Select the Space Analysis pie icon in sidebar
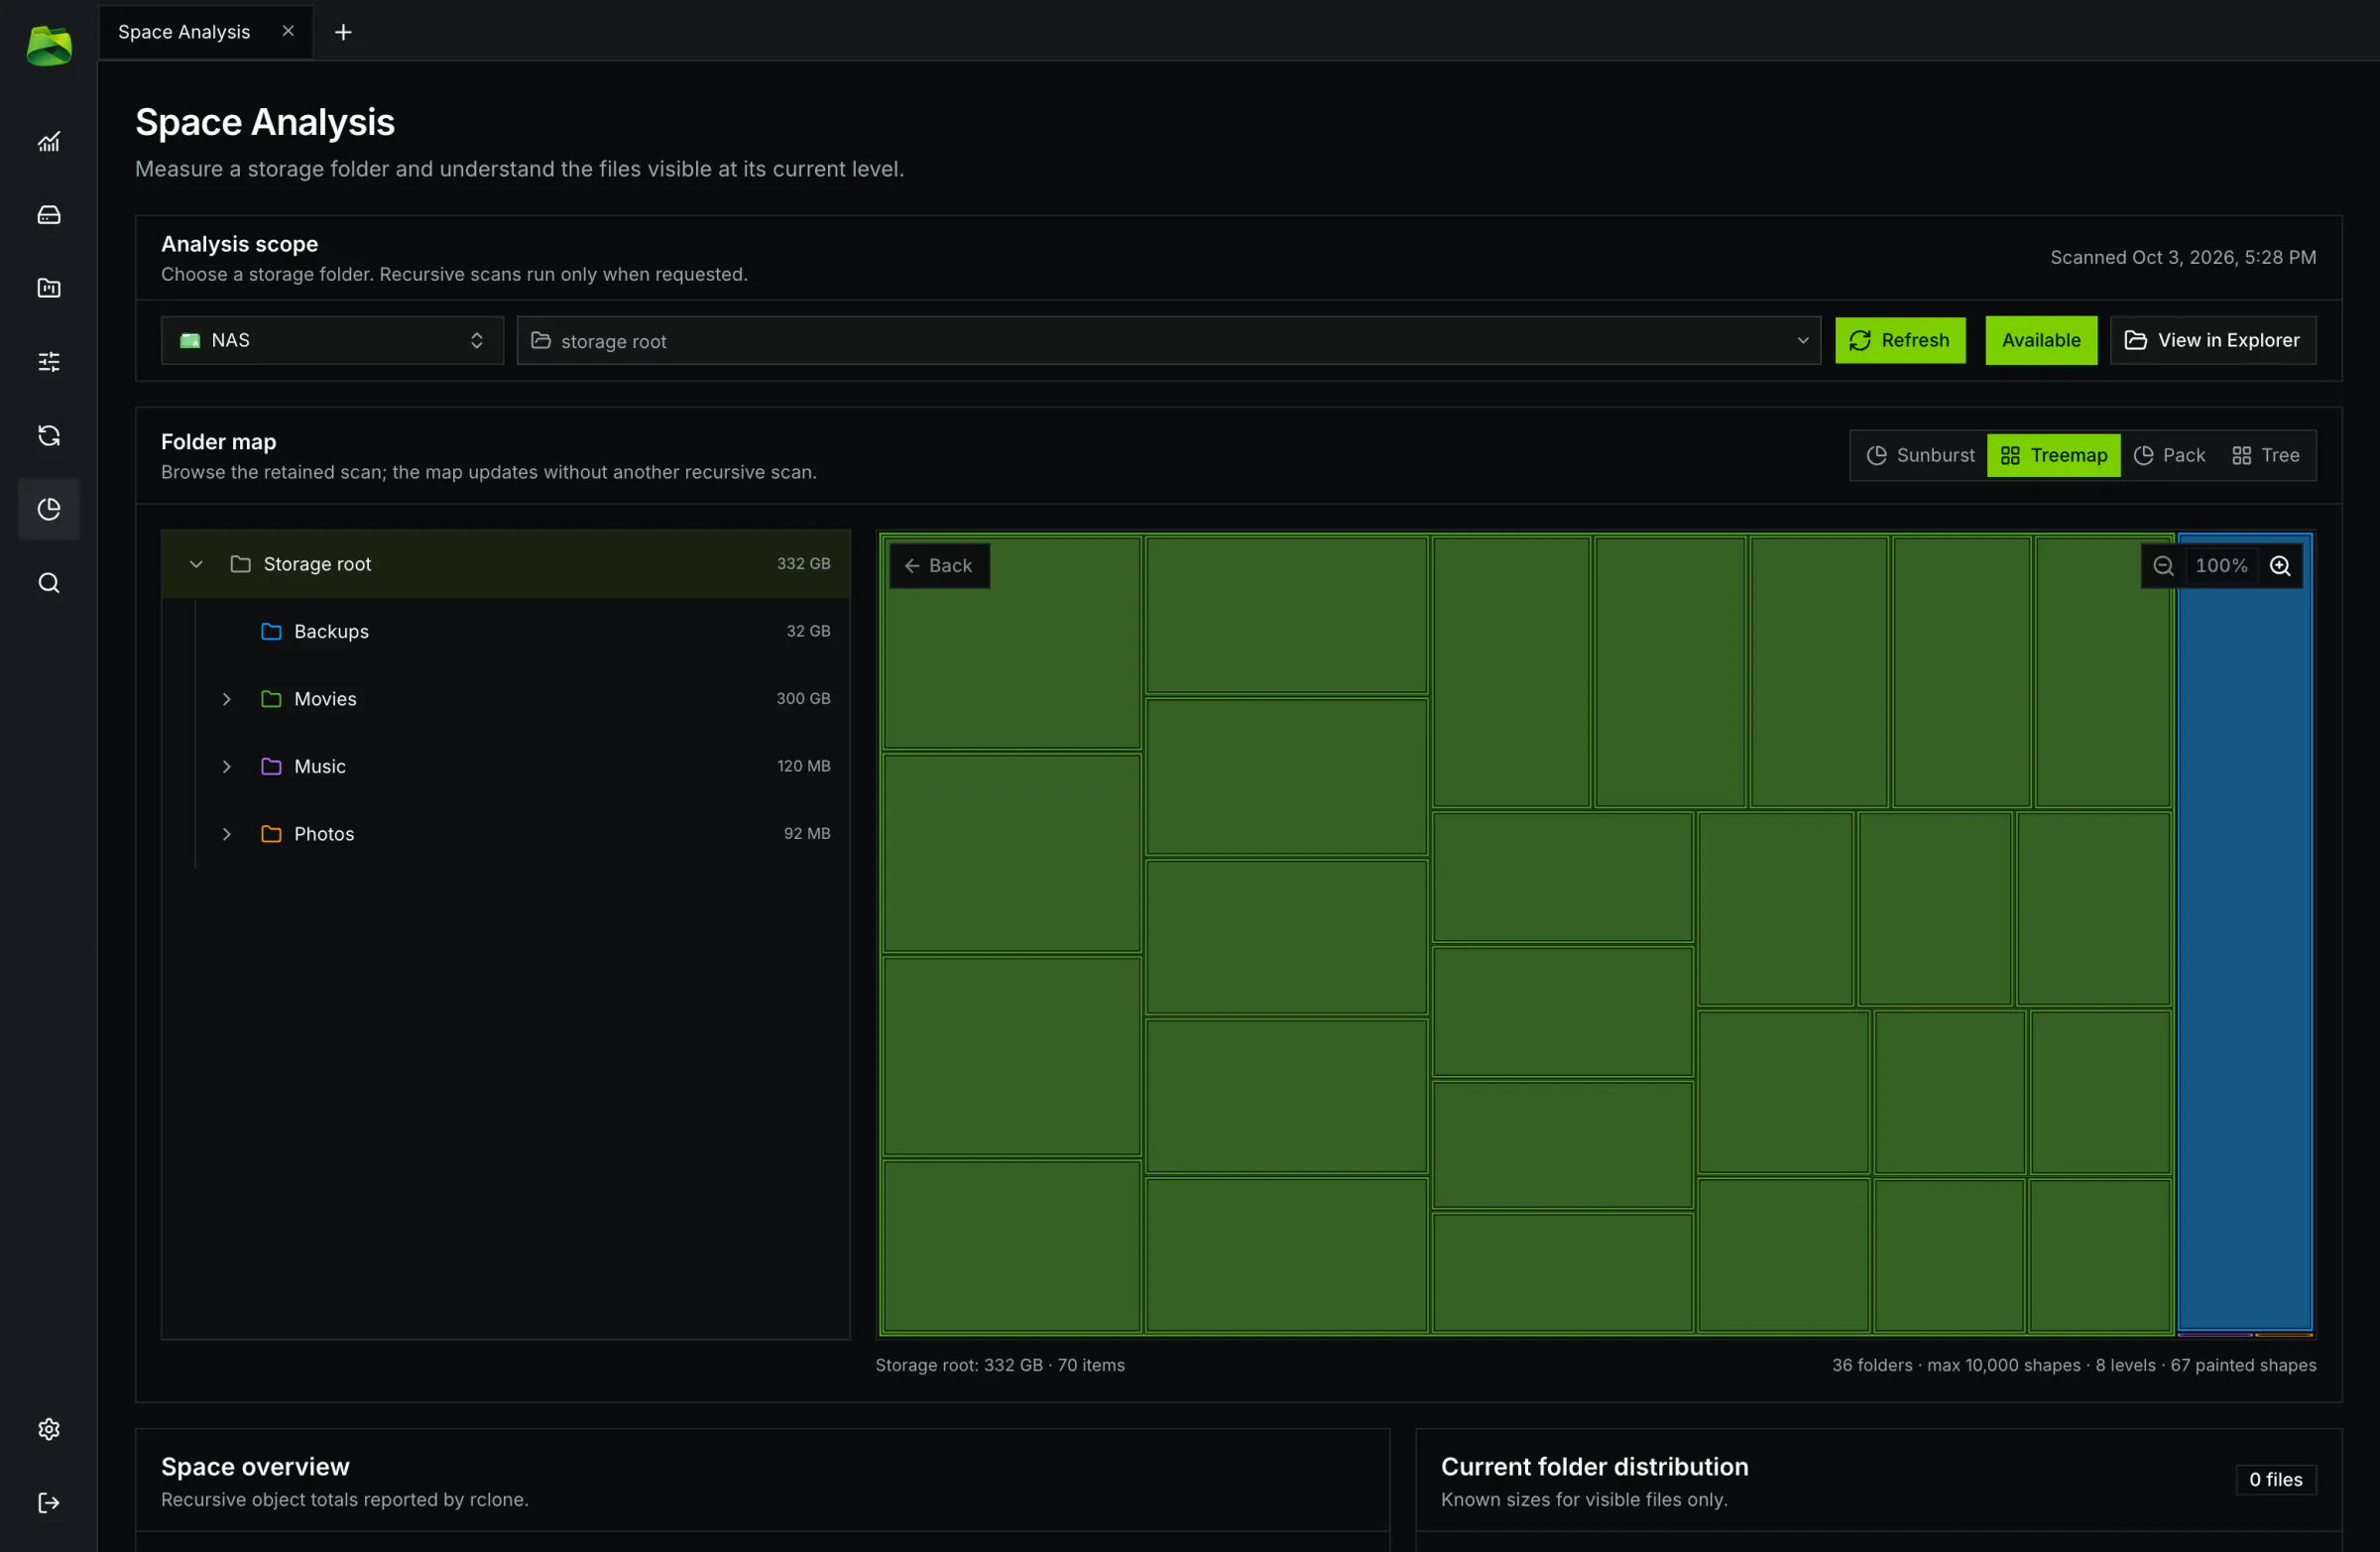The image size is (2380, 1552). coord(48,509)
